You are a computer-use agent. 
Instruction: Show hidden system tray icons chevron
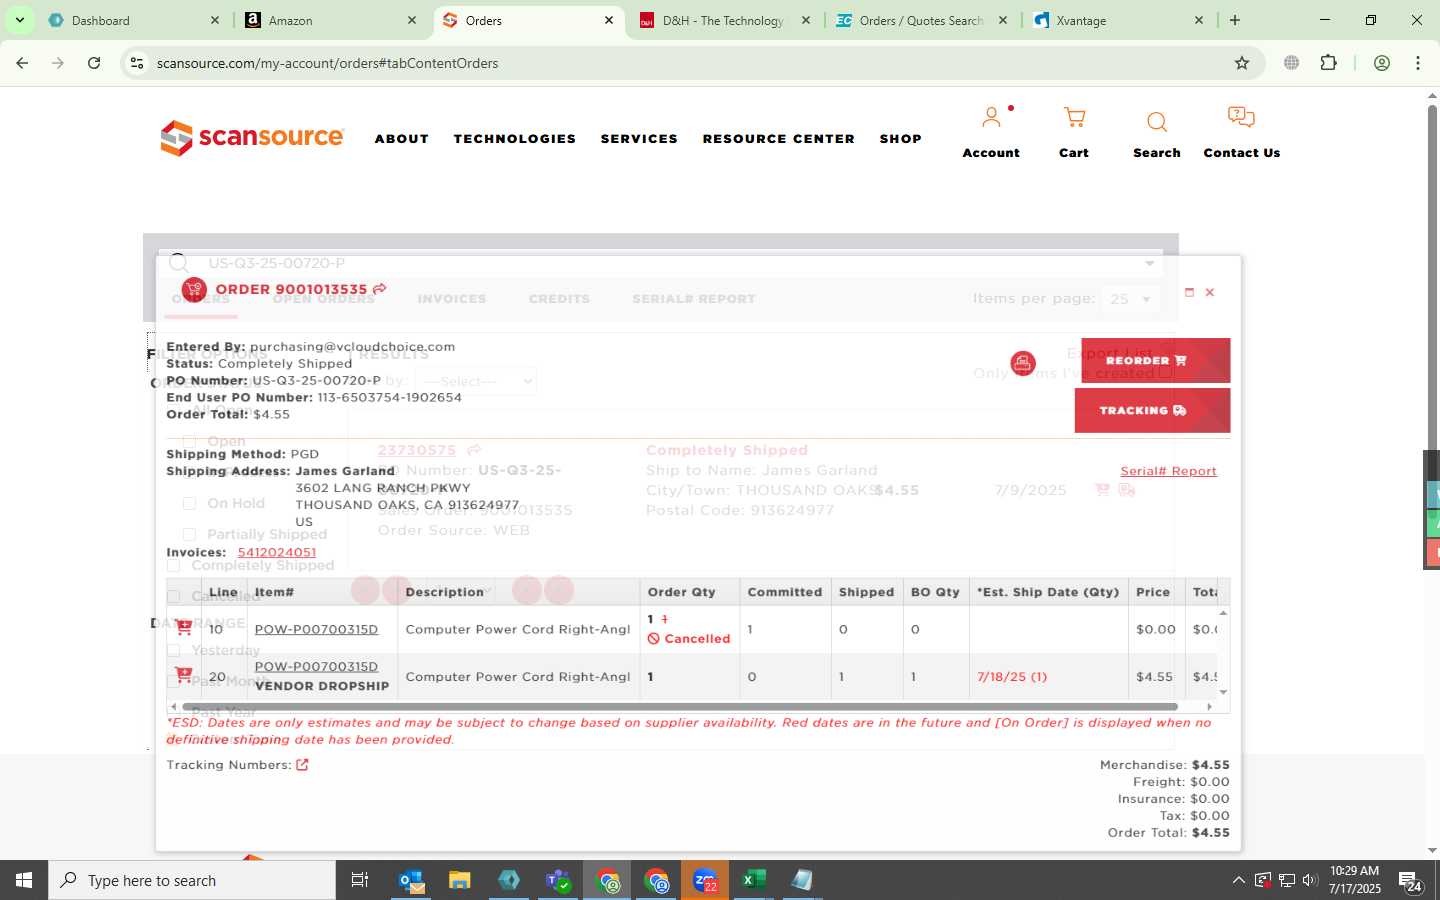[1238, 880]
